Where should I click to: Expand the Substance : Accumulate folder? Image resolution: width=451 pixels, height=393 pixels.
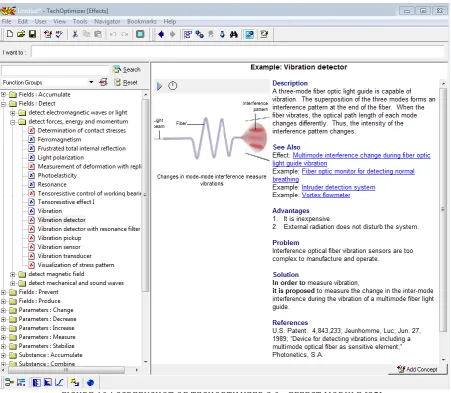point(4,355)
